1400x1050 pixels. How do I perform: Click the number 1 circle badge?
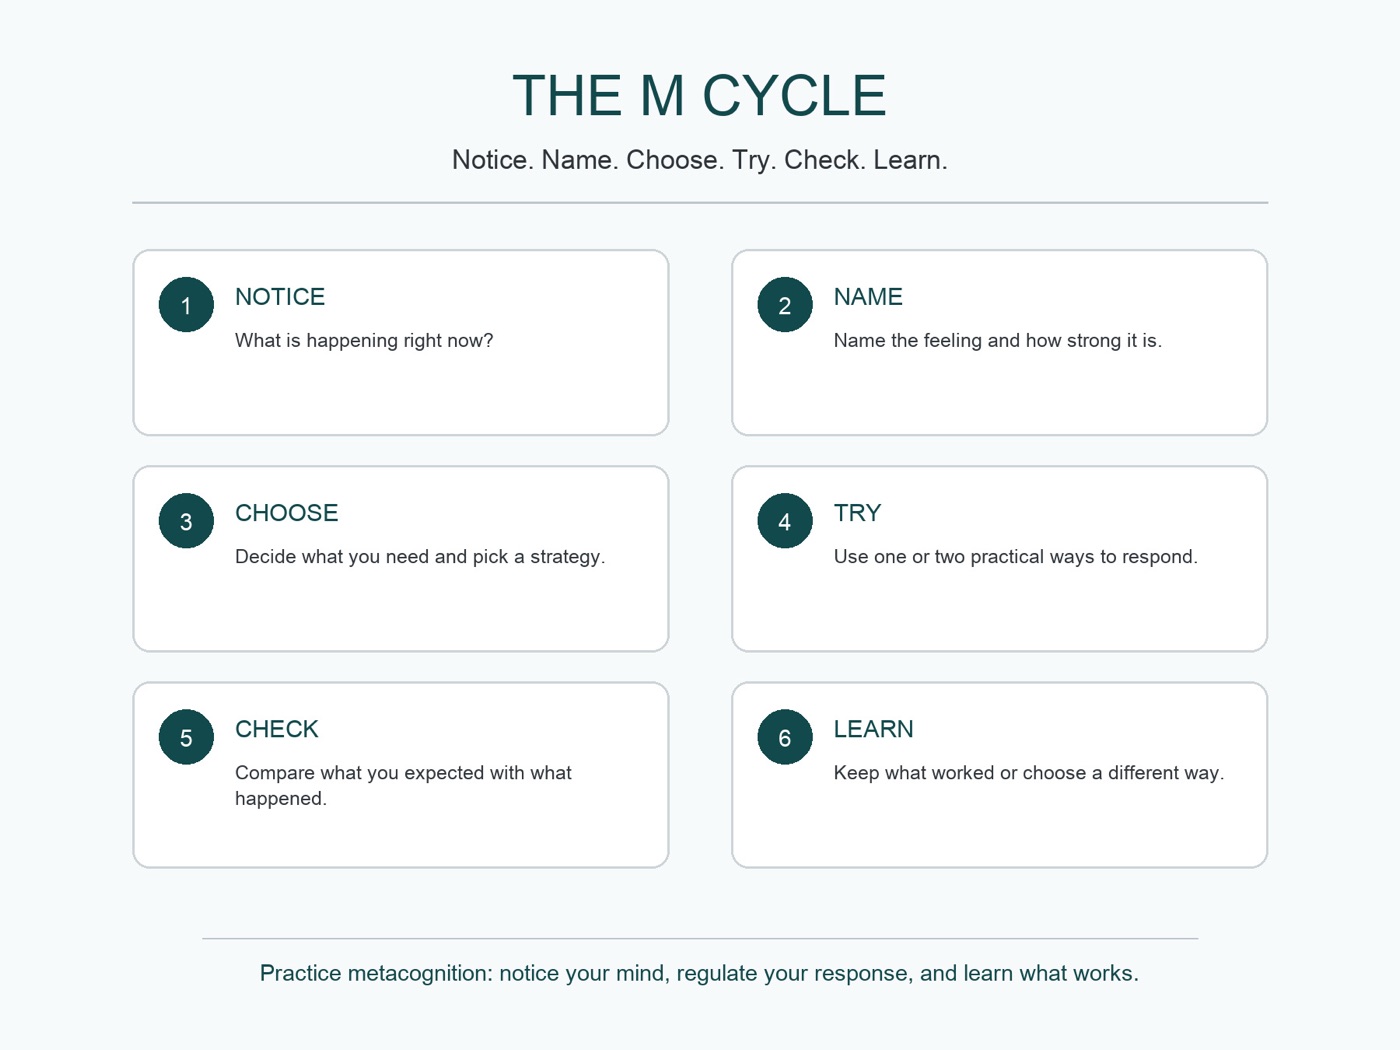[186, 305]
